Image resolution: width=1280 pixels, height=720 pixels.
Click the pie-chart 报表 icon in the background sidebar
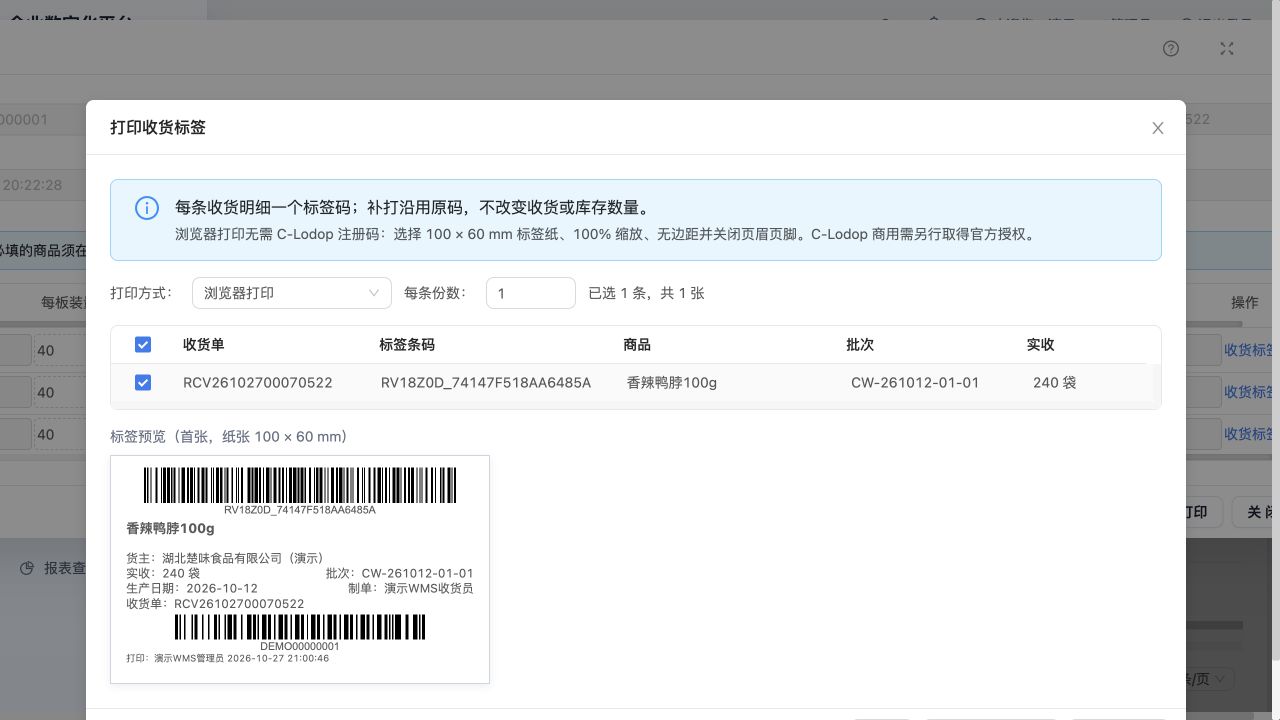pyautogui.click(x=28, y=568)
